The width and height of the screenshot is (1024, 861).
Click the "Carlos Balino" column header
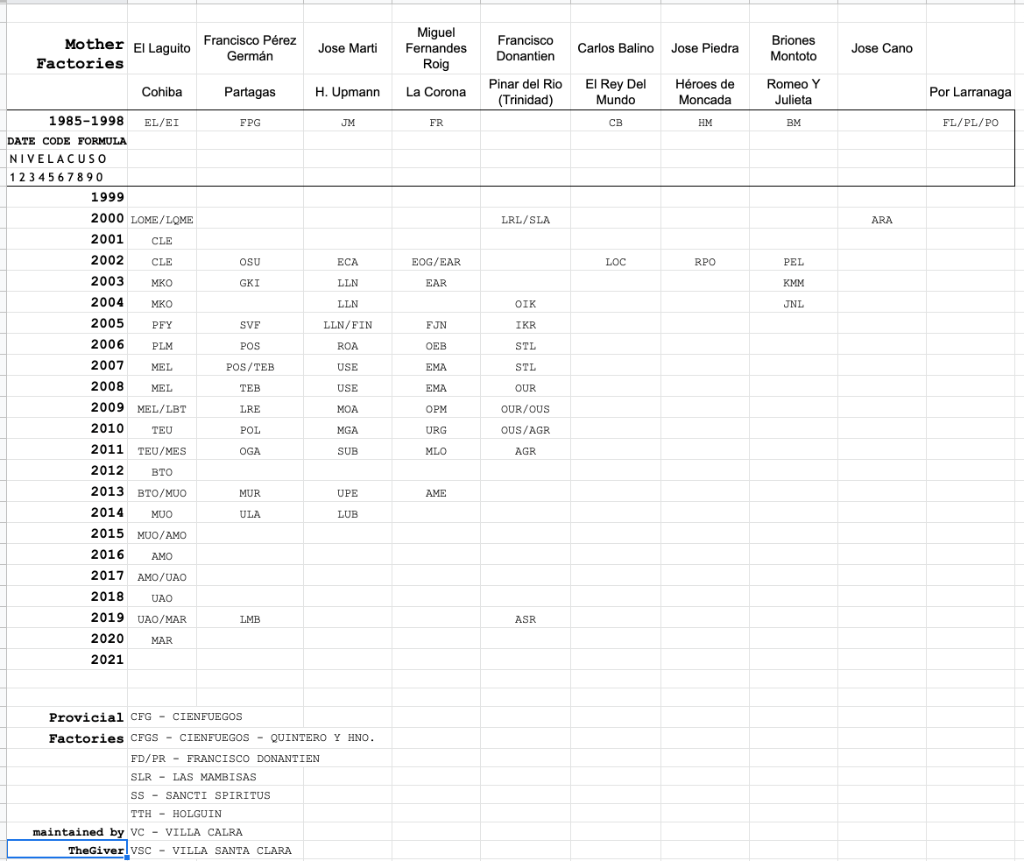[x=615, y=48]
